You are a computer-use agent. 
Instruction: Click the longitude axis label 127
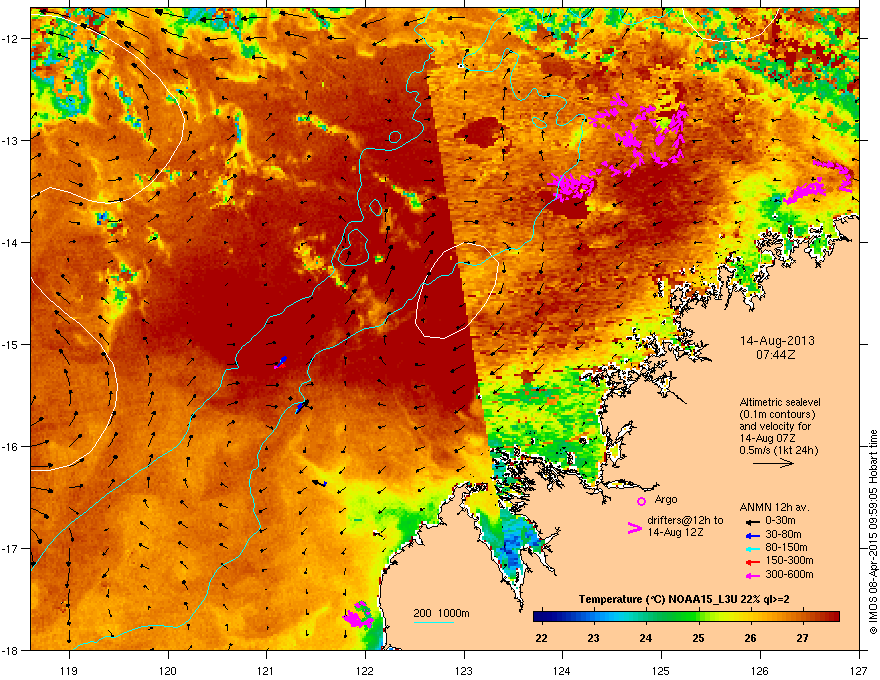pyautogui.click(x=859, y=670)
